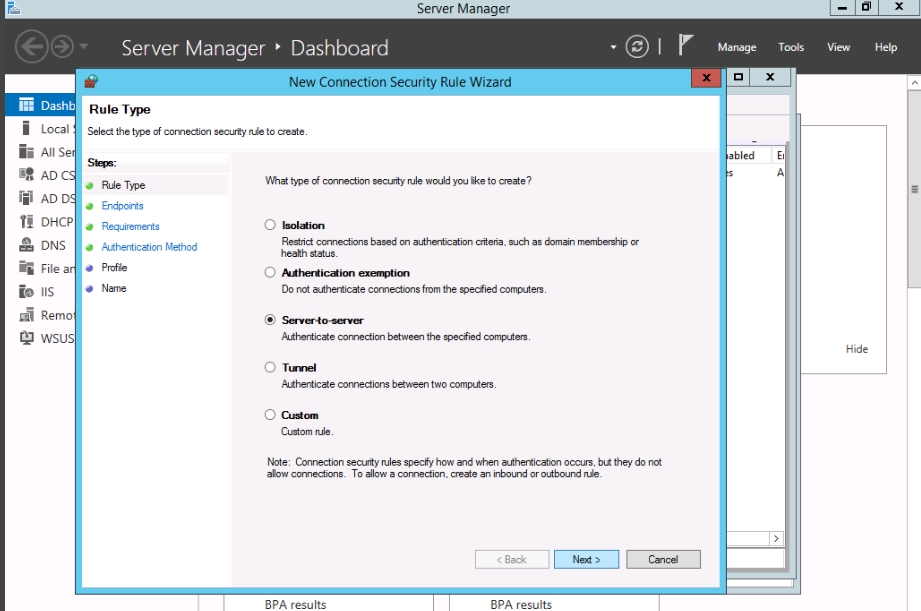Cancel the New Connection Security Rule Wizard
Image resolution: width=921 pixels, height=611 pixels.
pyautogui.click(x=663, y=559)
